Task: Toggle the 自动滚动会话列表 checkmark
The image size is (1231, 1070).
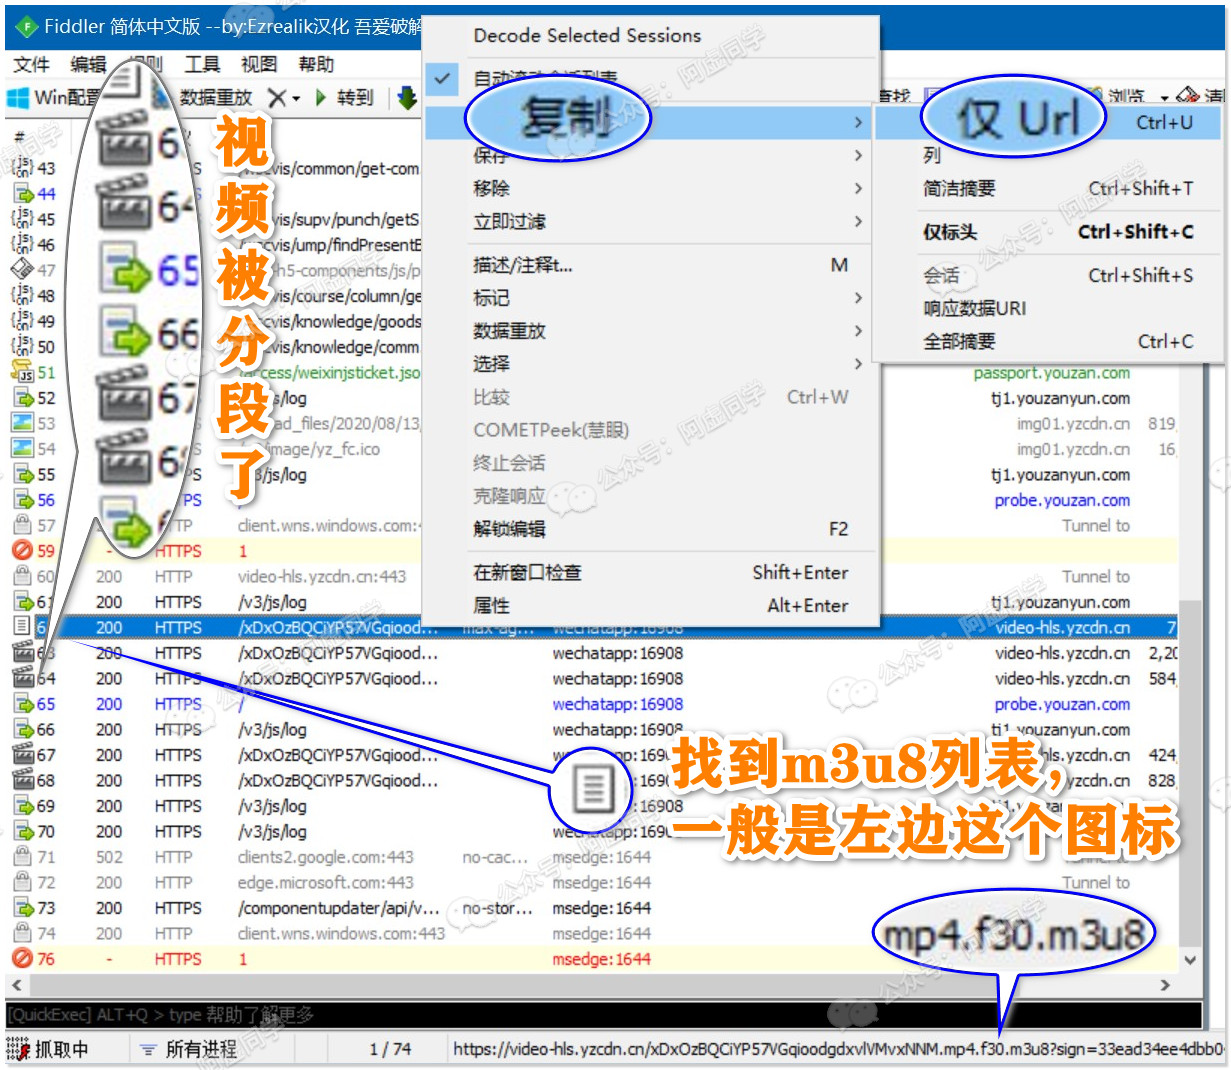Action: 444,78
